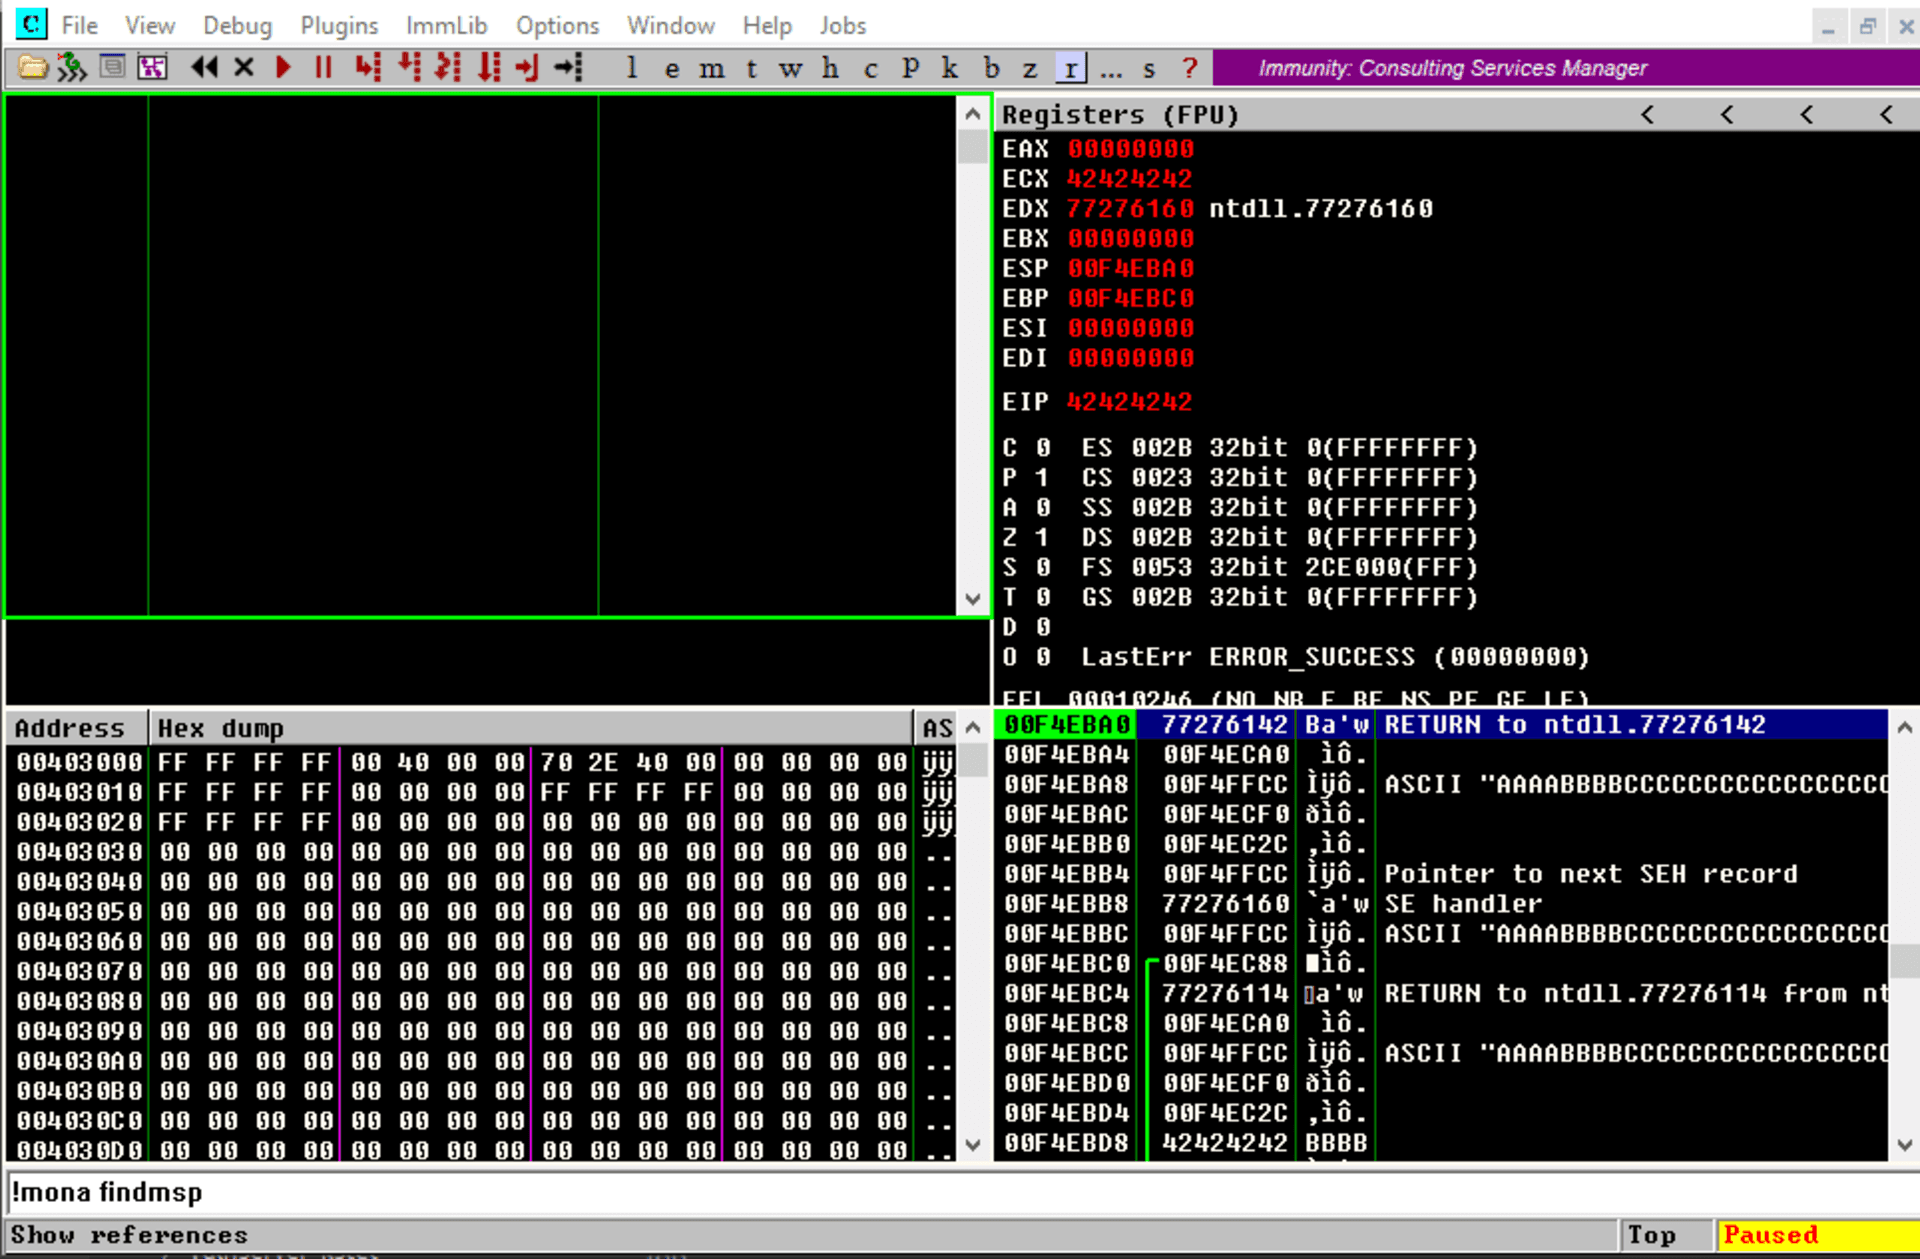
Task: Click the Trace into icon
Action: (449, 68)
